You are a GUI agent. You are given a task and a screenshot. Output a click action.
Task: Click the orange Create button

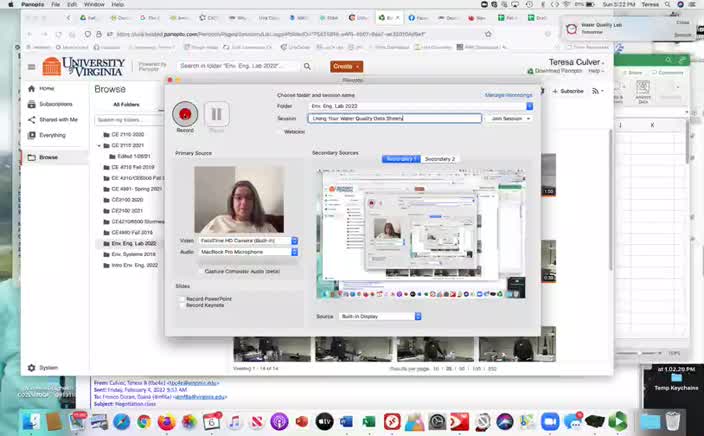click(346, 66)
